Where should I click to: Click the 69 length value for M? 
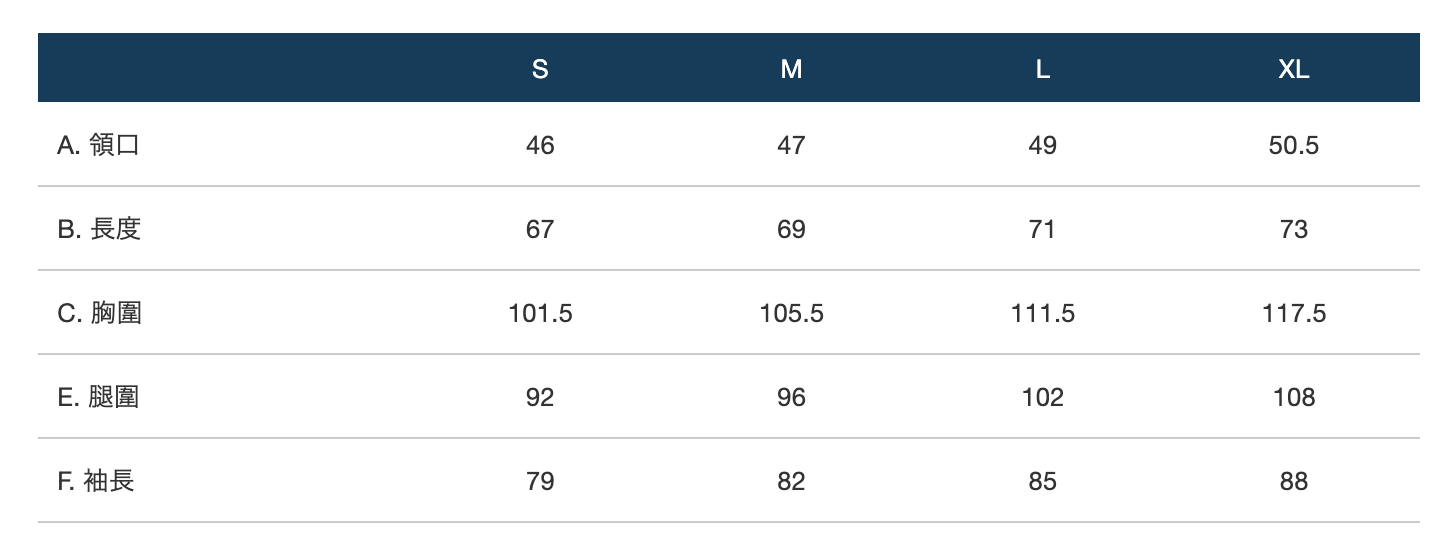[791, 229]
